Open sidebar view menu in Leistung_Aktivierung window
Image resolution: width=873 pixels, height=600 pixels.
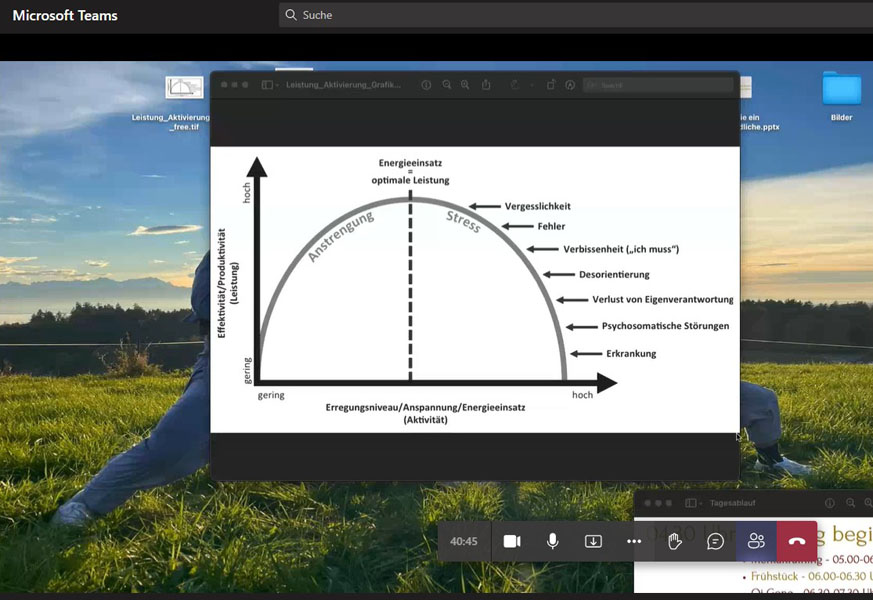[270, 85]
